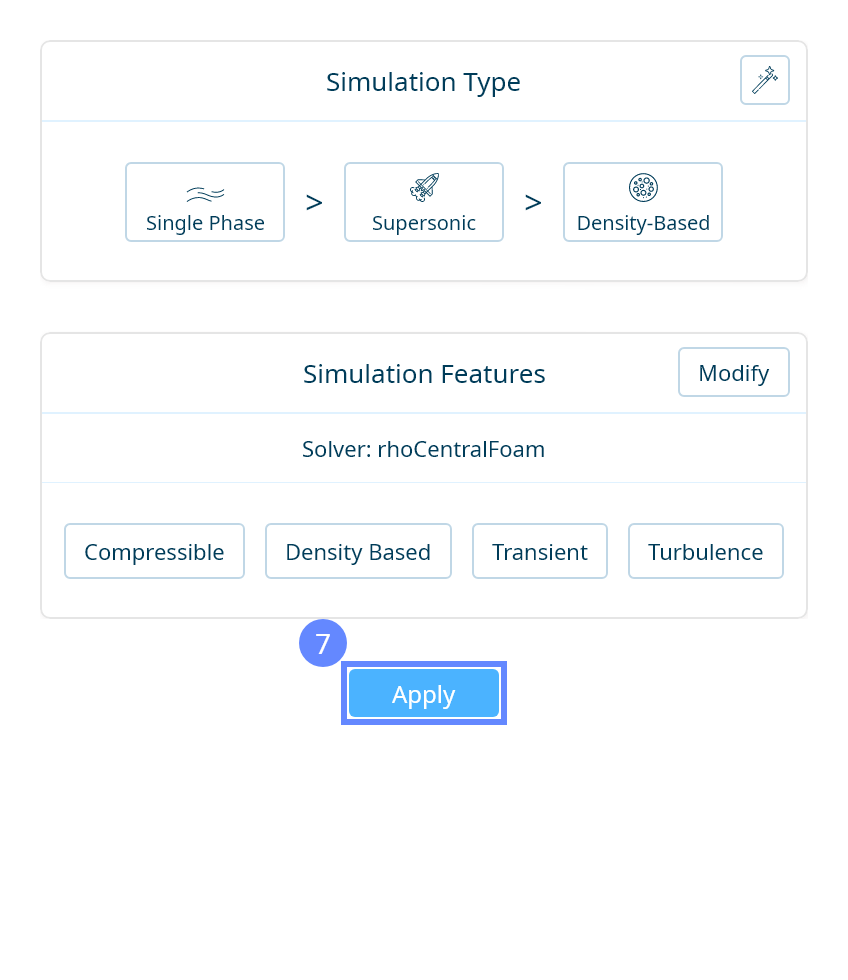This screenshot has width=848, height=980.
Task: Click the arrow between Supersonic and Density-Based
Action: 533,203
